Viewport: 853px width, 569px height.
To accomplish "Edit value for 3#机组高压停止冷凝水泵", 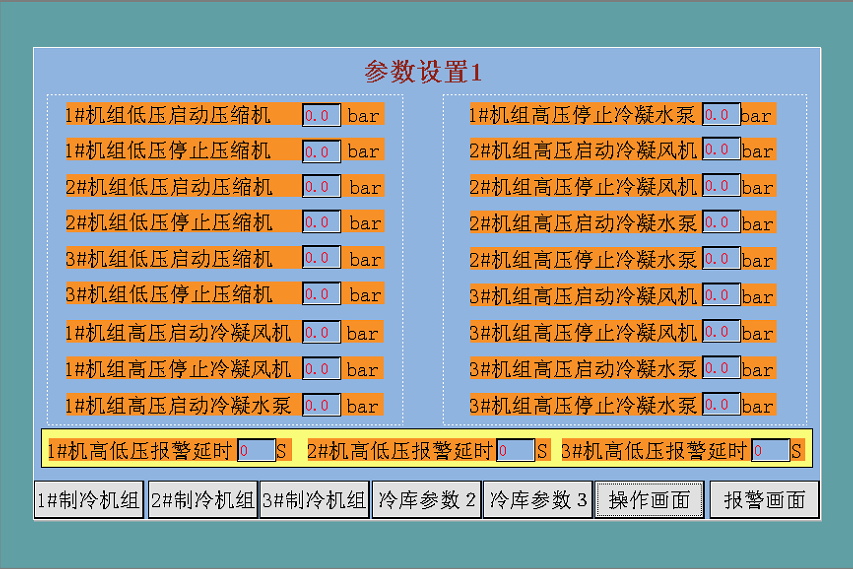I will pos(721,404).
